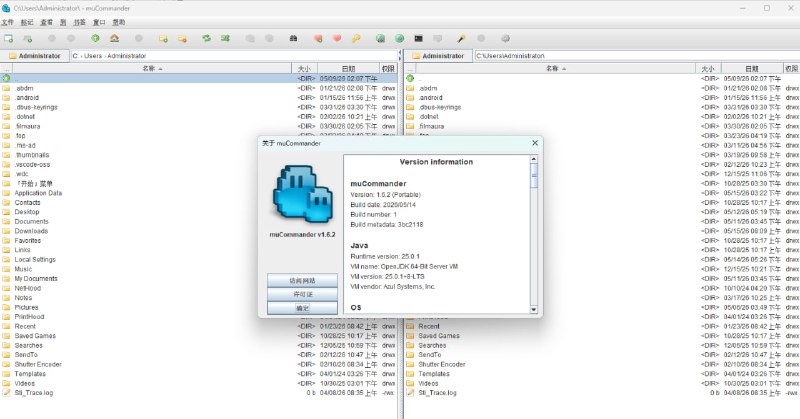Click the Connect to server globe icon
800x419 pixels.
pyautogui.click(x=381, y=38)
